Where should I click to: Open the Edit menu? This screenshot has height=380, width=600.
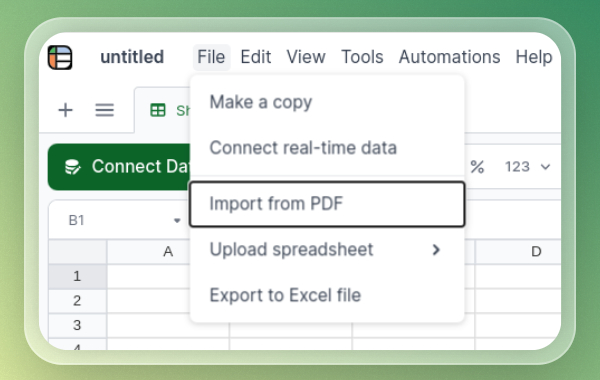click(x=256, y=57)
